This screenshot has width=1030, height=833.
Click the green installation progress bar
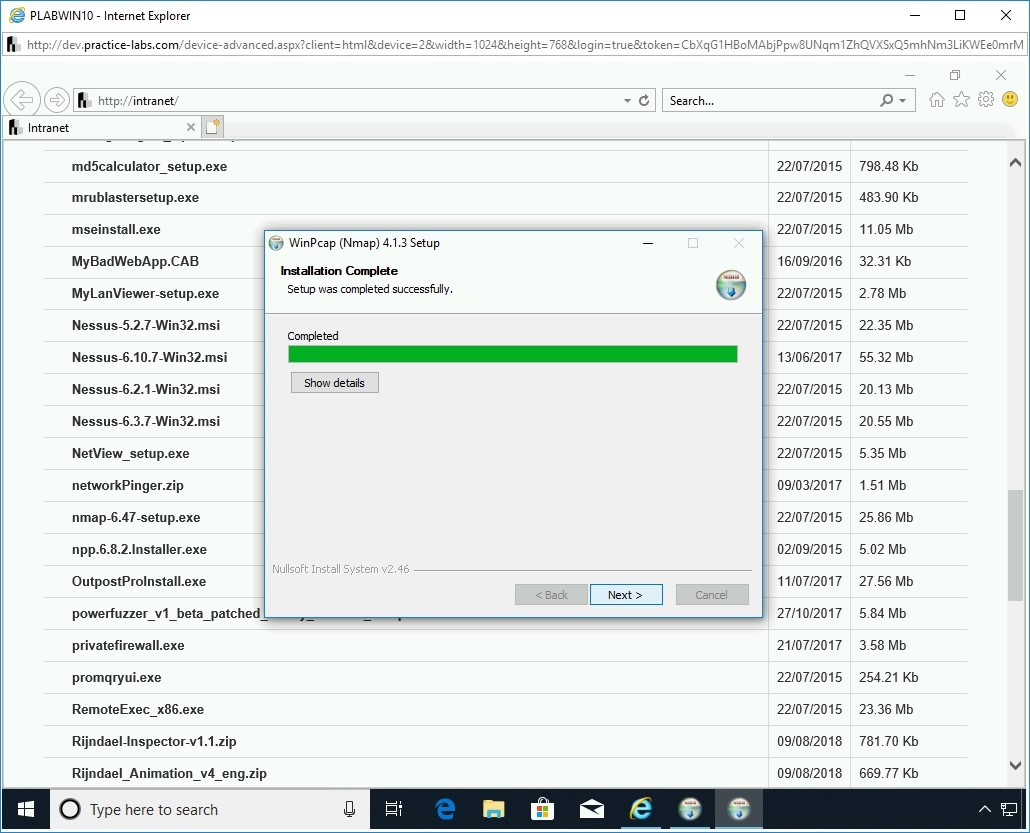click(512, 354)
